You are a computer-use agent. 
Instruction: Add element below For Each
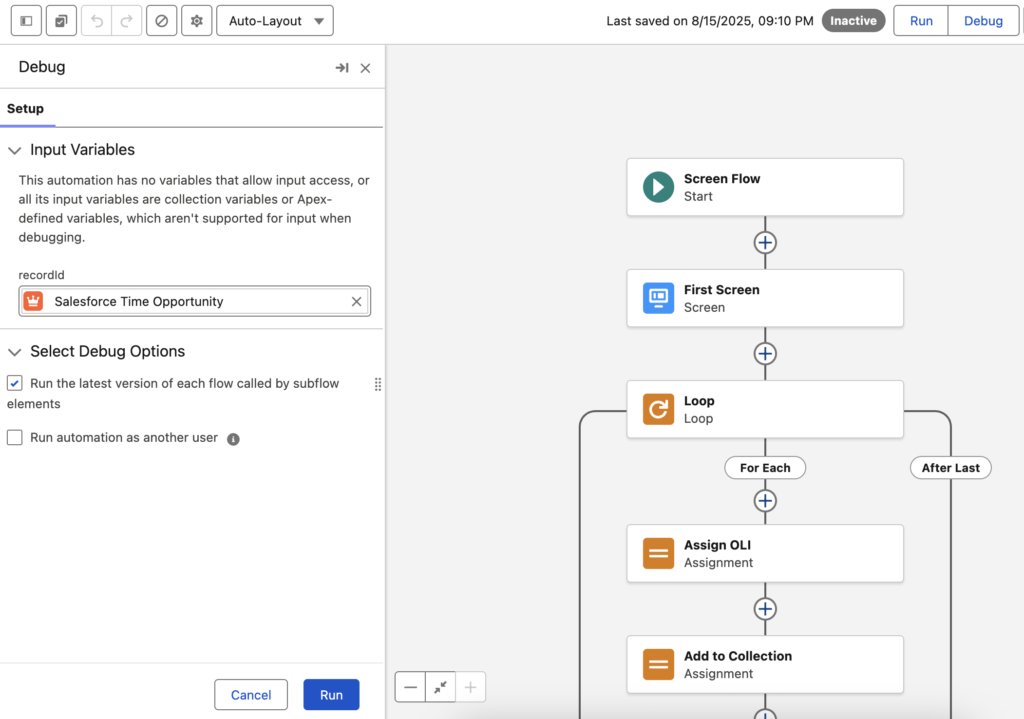765,501
